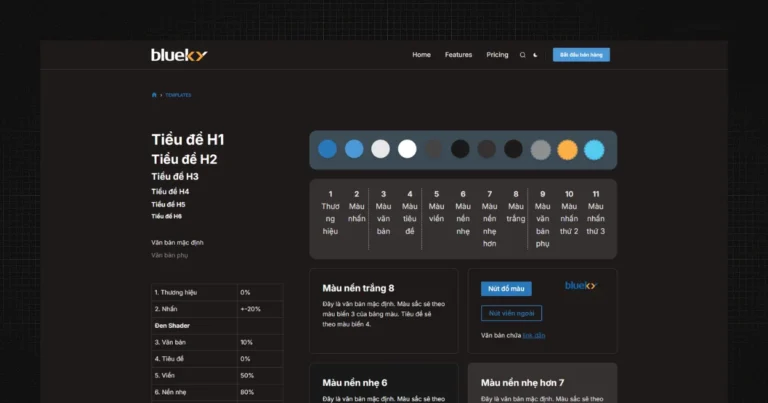
Task: Click the 'Màu nền nhẹ hơn 7' card title
Action: 522,383
